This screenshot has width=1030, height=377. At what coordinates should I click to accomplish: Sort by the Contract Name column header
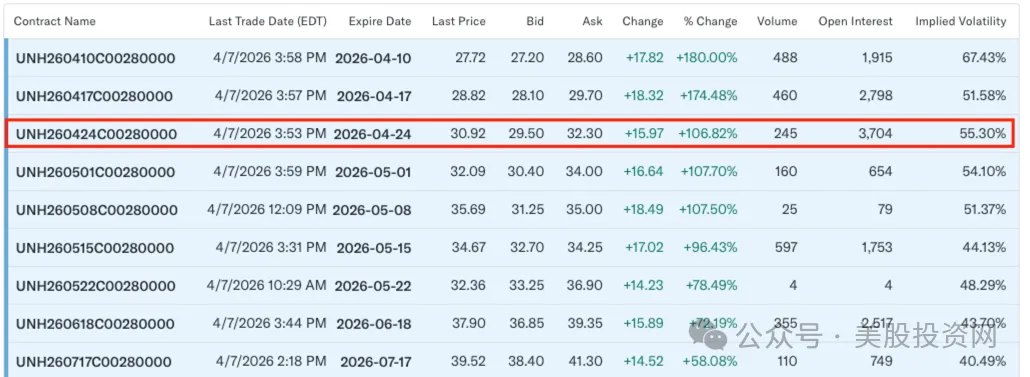[x=55, y=21]
